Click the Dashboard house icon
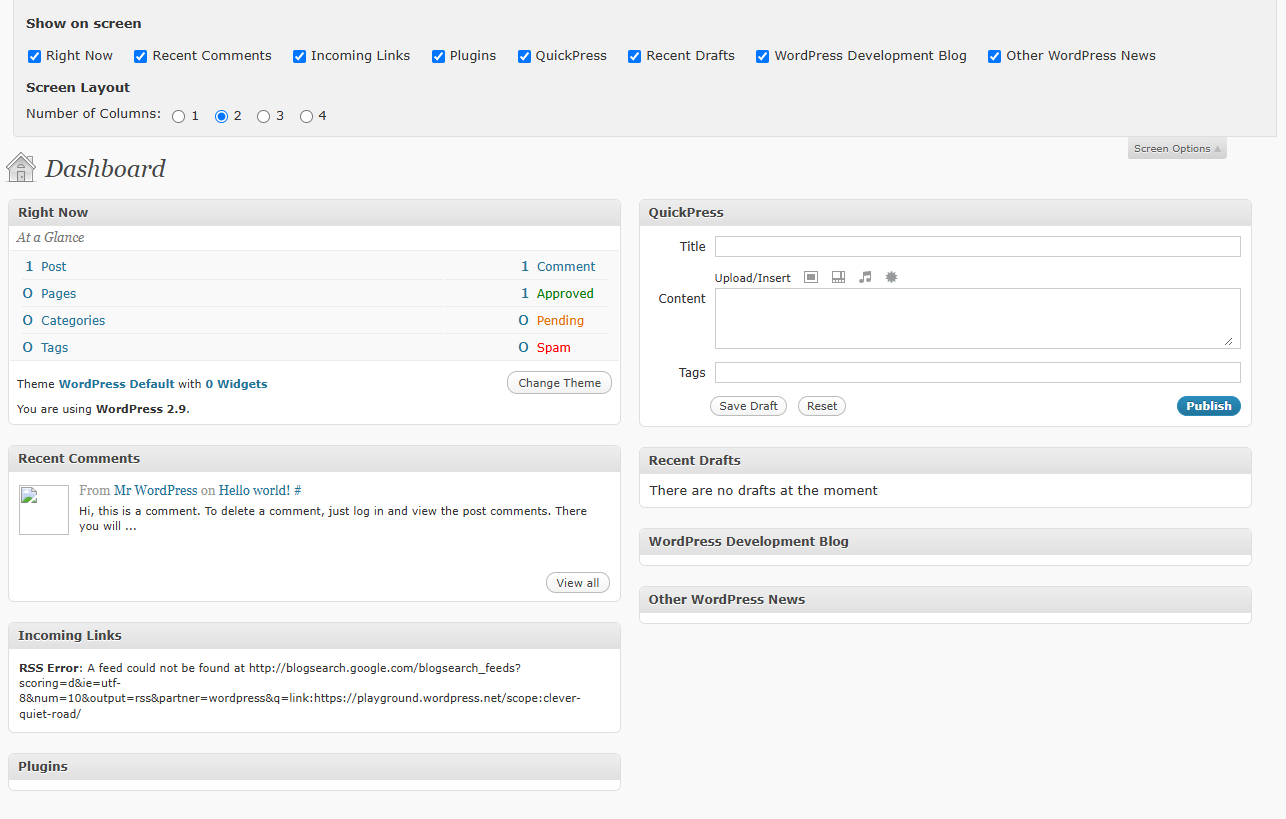The width and height of the screenshot is (1286, 819). click(21, 167)
